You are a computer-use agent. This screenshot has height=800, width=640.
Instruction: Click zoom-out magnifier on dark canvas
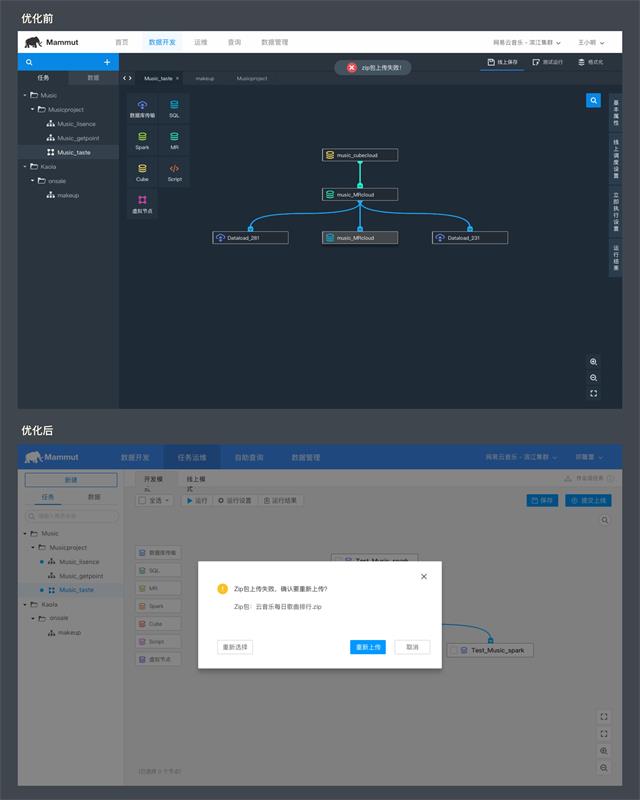pyautogui.click(x=594, y=378)
